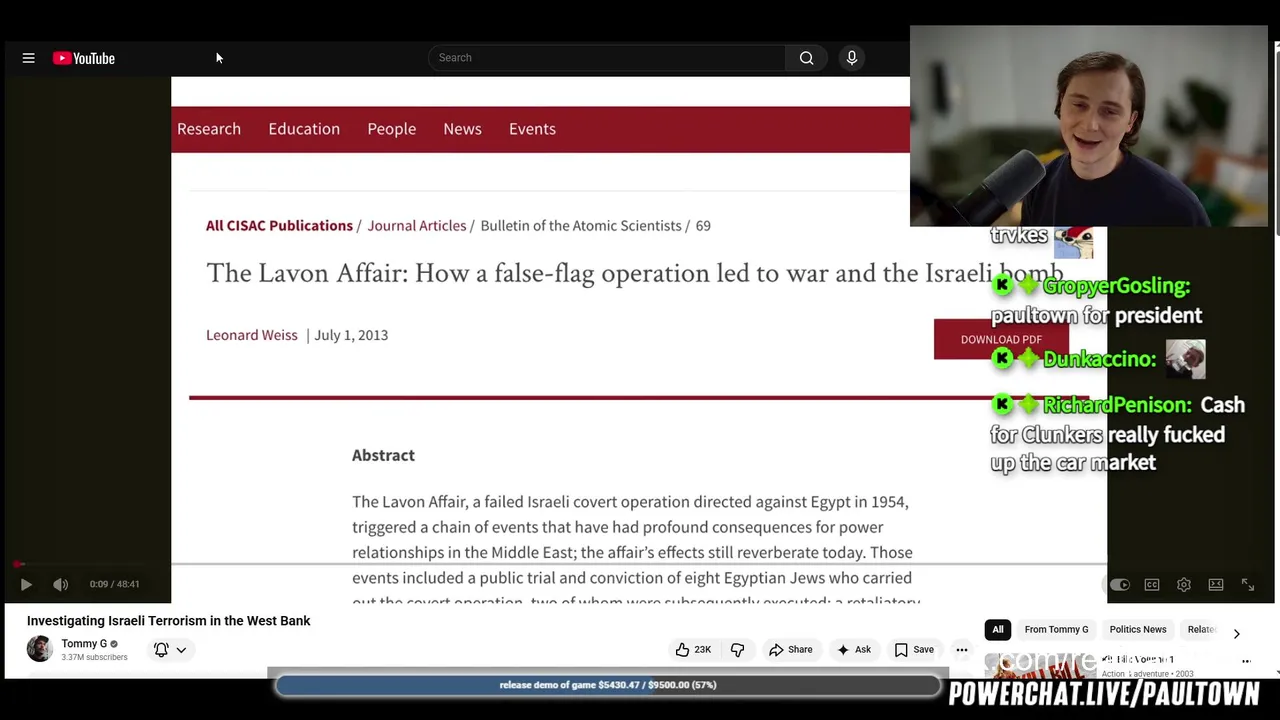Like the video (23K)
Viewport: 1280px width, 720px height.
click(x=692, y=650)
